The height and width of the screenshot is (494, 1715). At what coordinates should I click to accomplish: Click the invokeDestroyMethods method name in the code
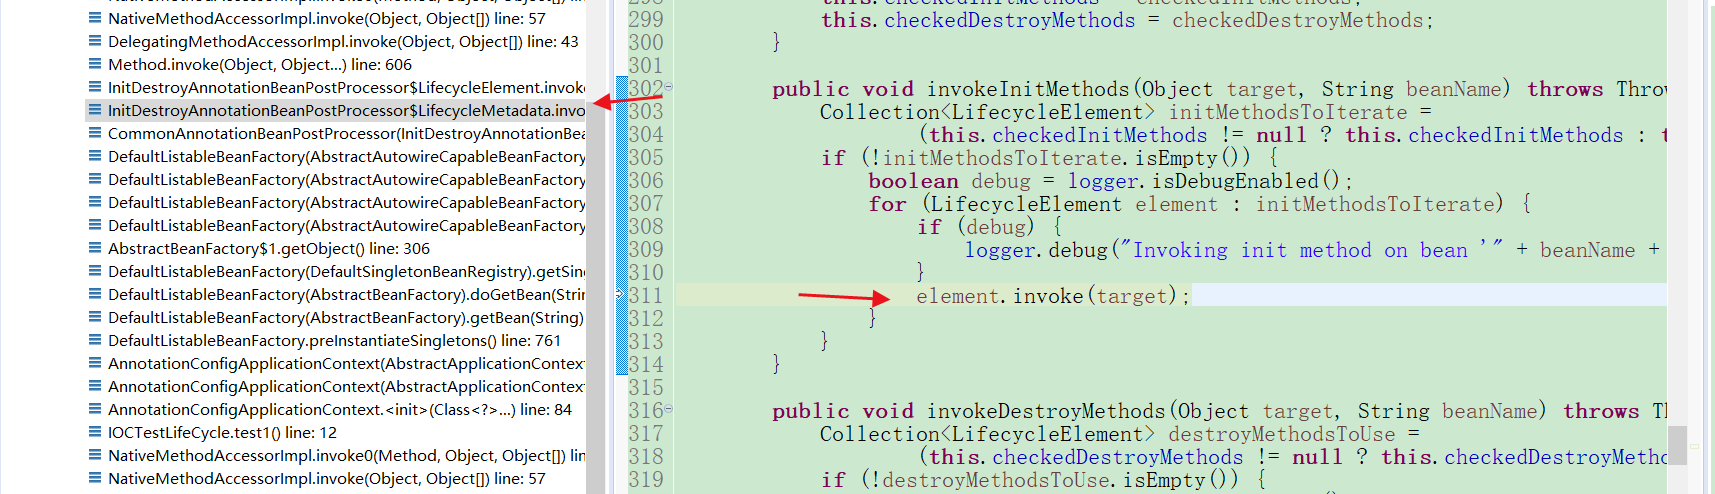(x=1046, y=411)
